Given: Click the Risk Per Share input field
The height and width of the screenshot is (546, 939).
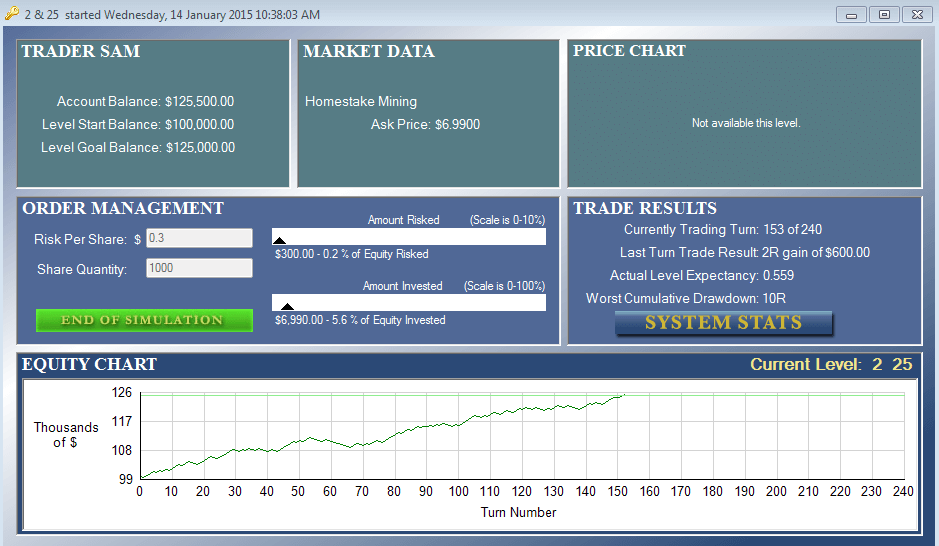Looking at the screenshot, I should [x=199, y=238].
